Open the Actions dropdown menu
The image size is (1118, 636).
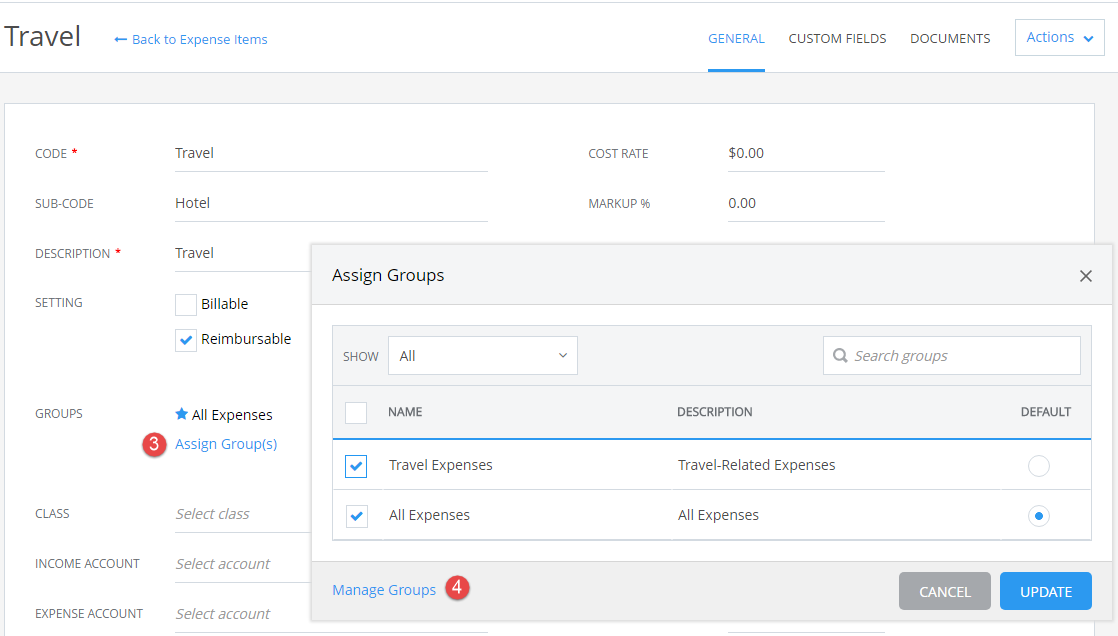(x=1059, y=37)
